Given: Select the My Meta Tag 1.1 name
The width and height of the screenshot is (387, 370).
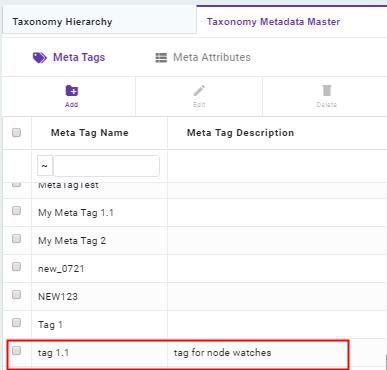Looking at the screenshot, I should coord(76,213).
